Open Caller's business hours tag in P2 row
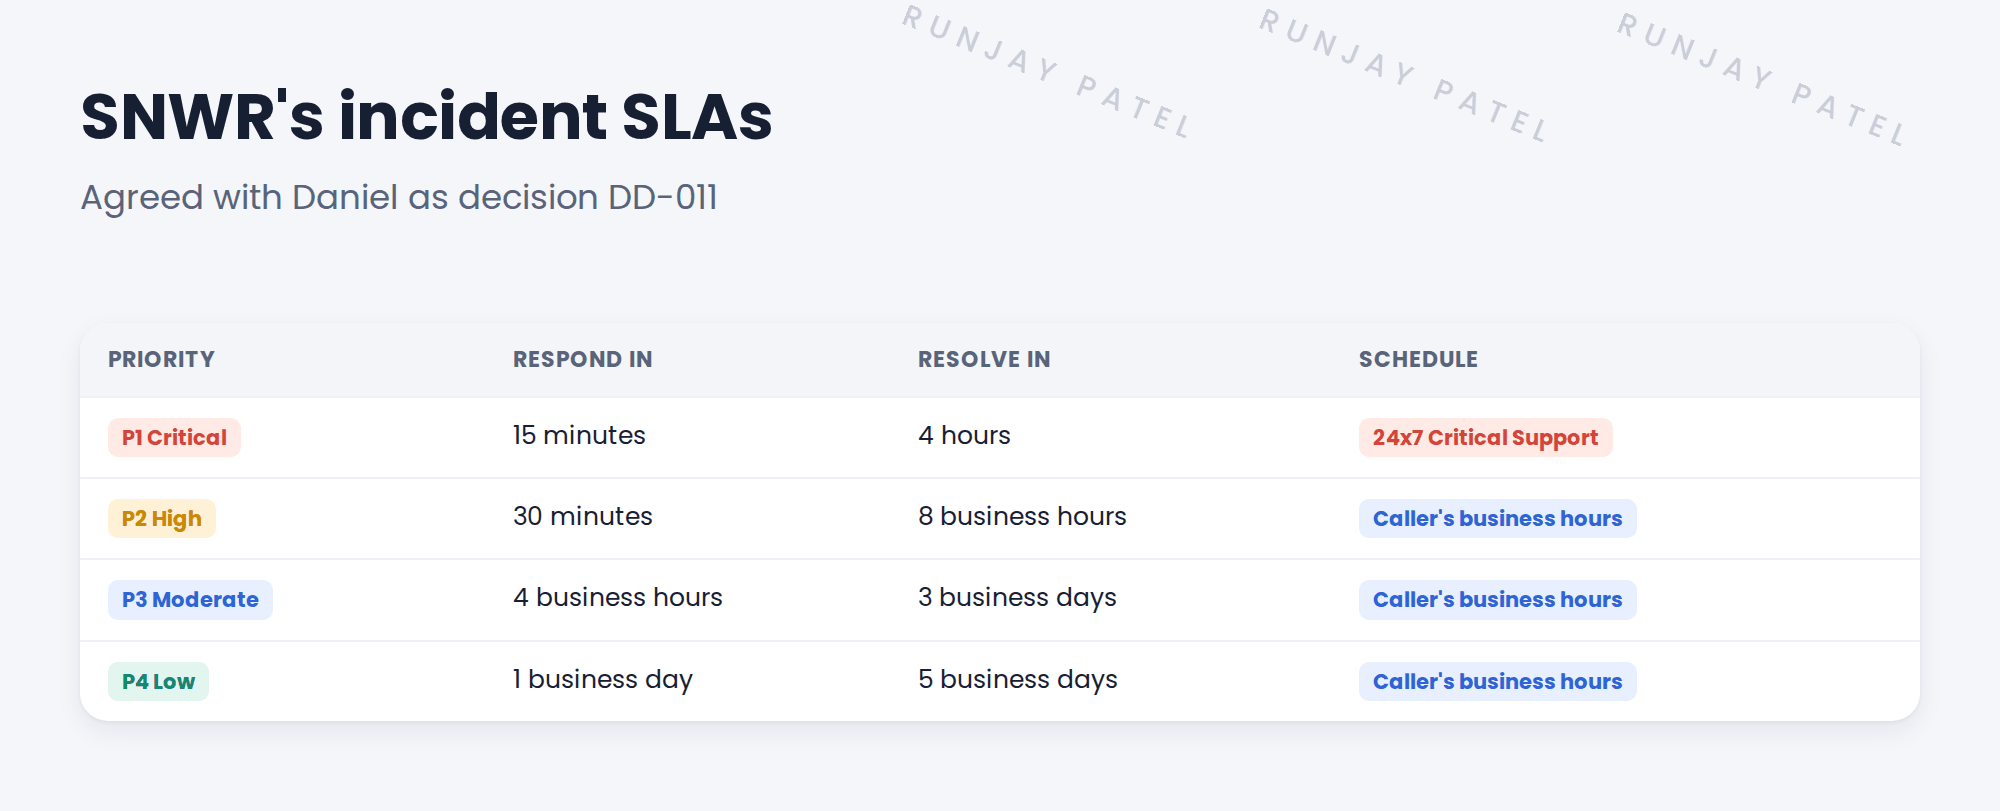Image resolution: width=2000 pixels, height=811 pixels. [x=1497, y=518]
